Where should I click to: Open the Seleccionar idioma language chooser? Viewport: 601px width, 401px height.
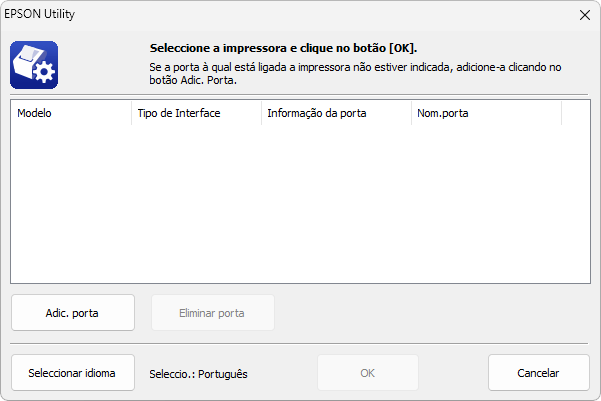73,373
